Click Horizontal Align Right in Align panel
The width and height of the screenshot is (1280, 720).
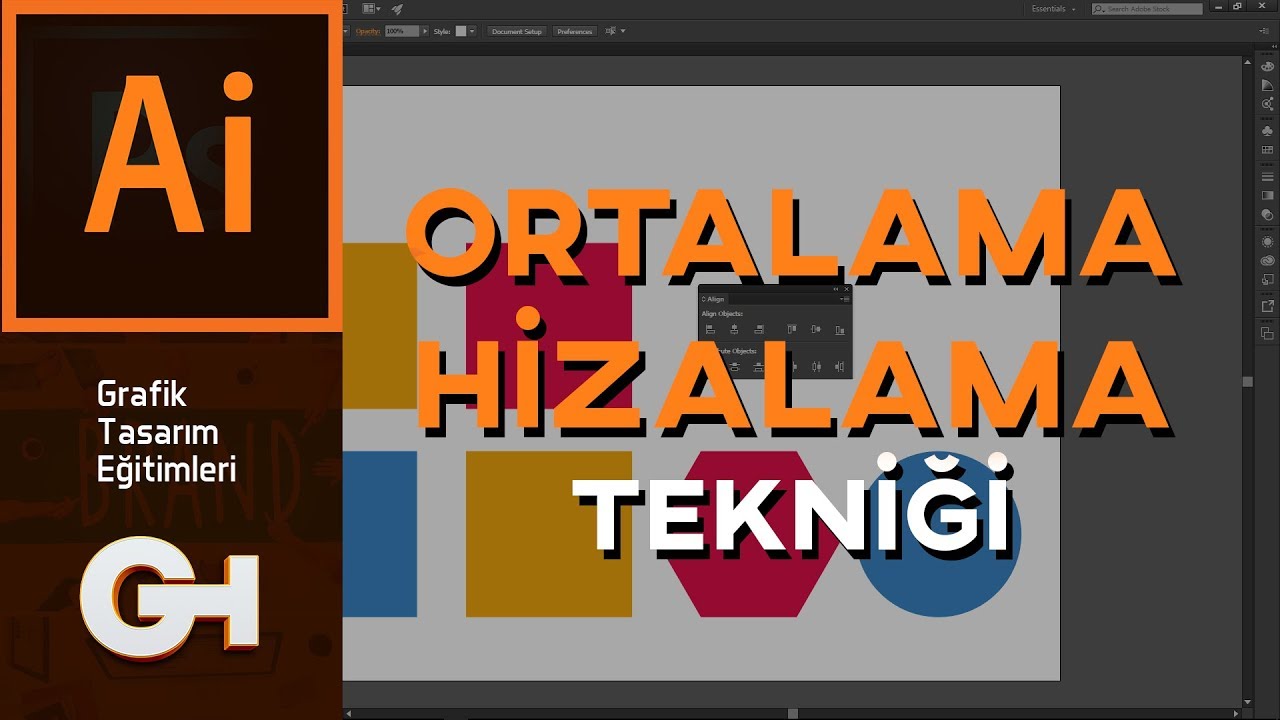pyautogui.click(x=759, y=329)
